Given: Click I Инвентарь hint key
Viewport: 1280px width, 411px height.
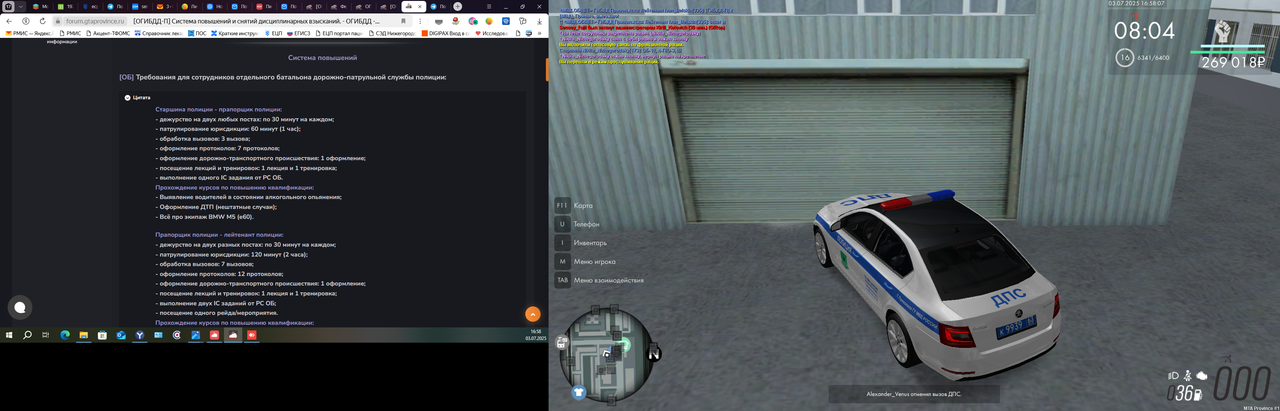Looking at the screenshot, I should [562, 242].
